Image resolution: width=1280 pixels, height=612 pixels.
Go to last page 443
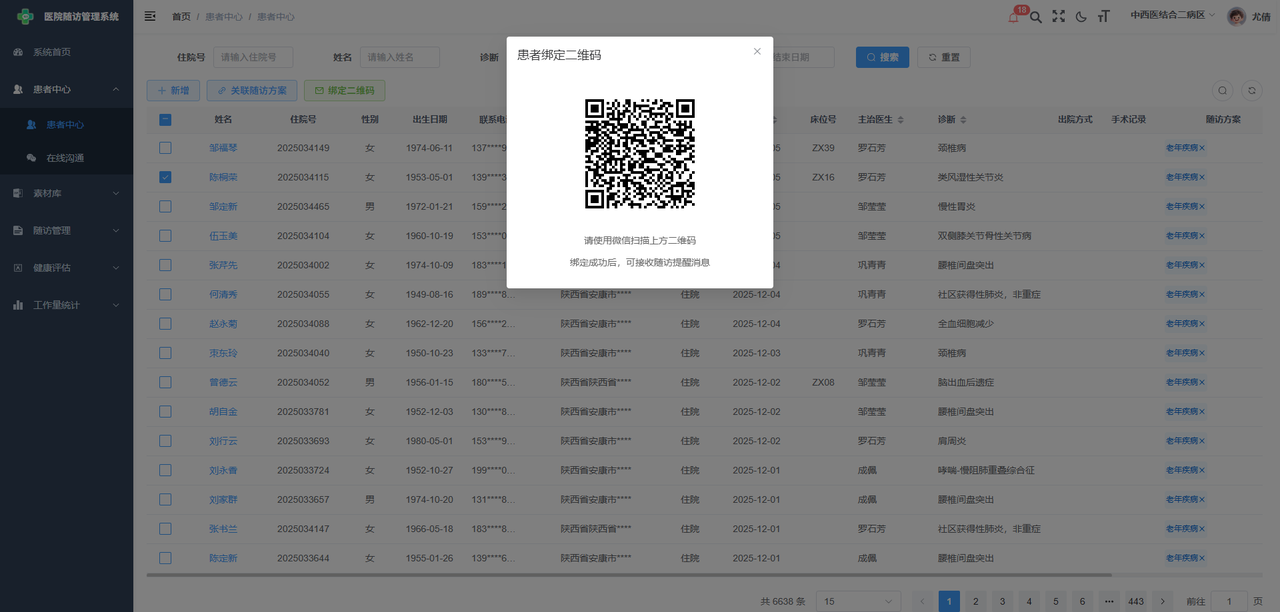(1135, 601)
